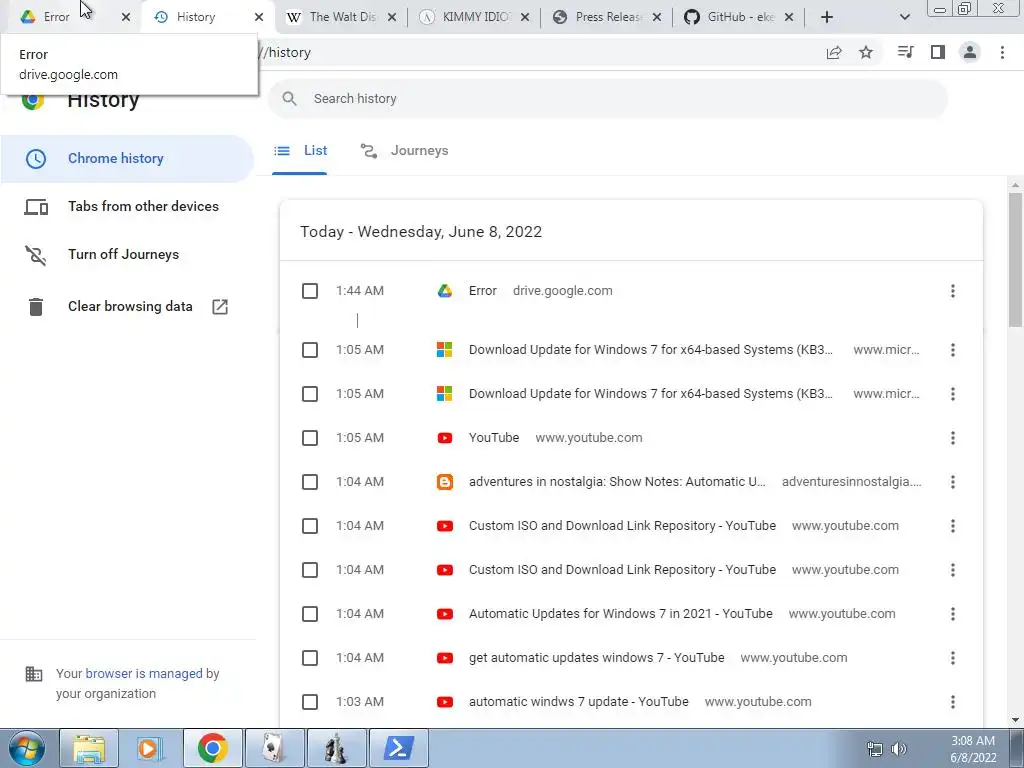
Task: Open tab search dropdown arrow
Action: click(x=904, y=17)
